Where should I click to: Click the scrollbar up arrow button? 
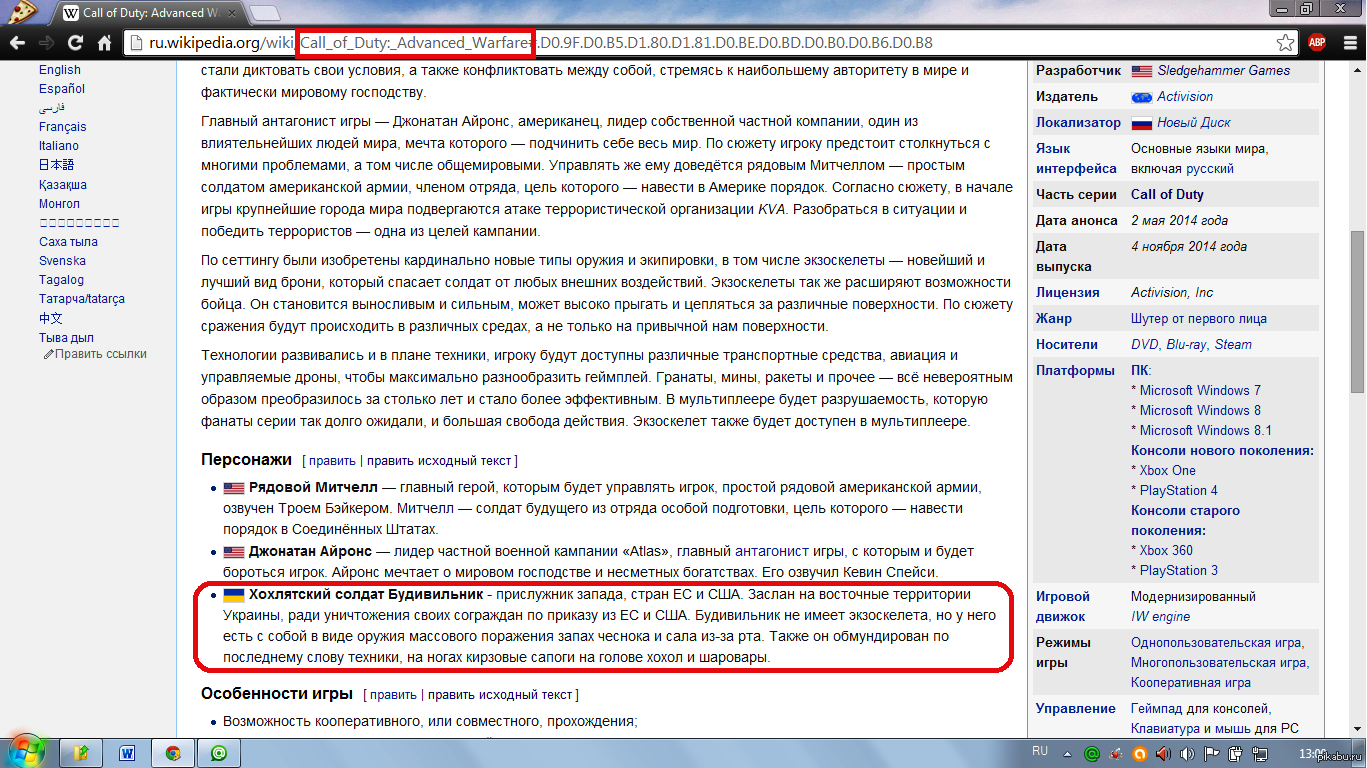(x=1357, y=69)
